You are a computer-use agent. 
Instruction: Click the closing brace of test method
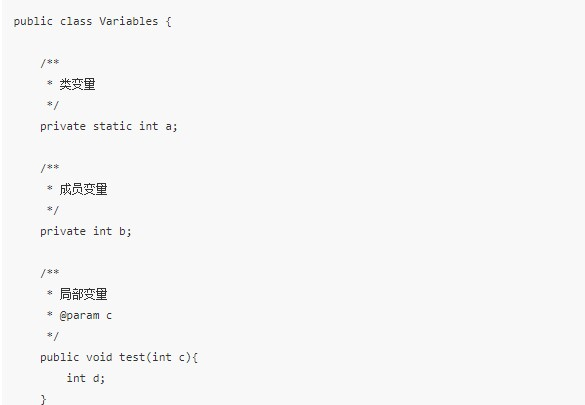tap(43, 399)
